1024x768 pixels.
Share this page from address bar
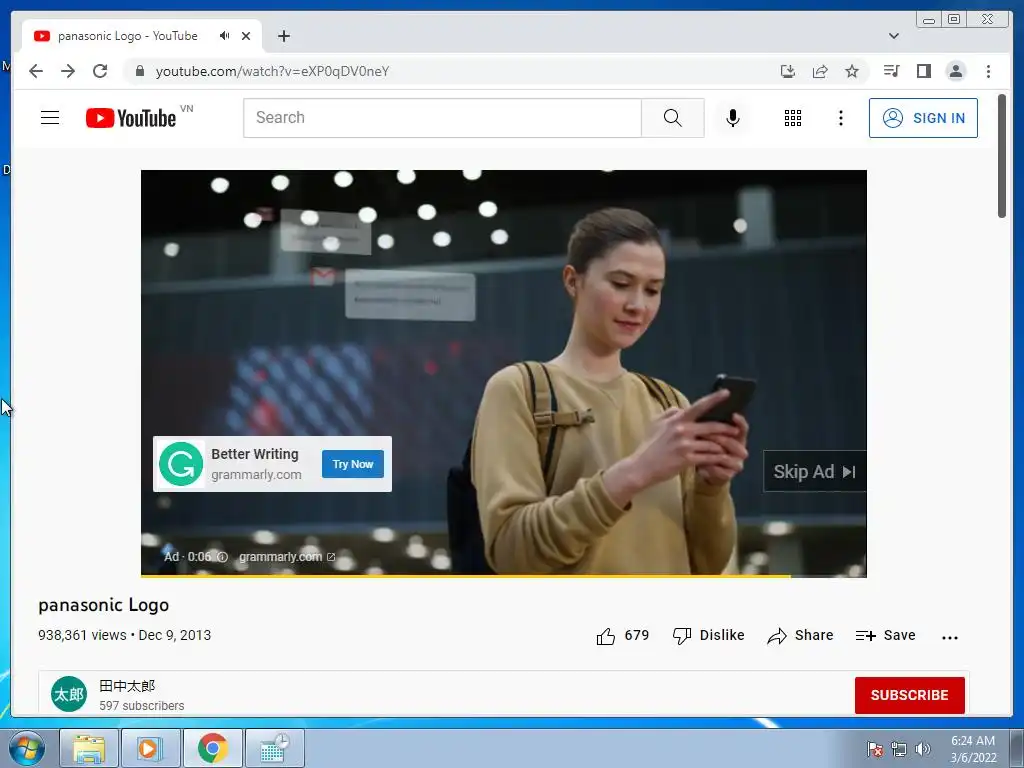[x=820, y=71]
